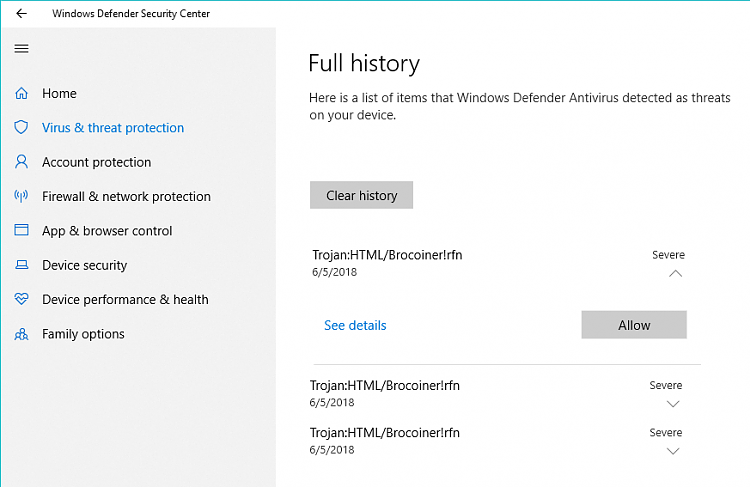The height and width of the screenshot is (487, 750).
Task: Open the hamburger navigation menu
Action: 22,48
